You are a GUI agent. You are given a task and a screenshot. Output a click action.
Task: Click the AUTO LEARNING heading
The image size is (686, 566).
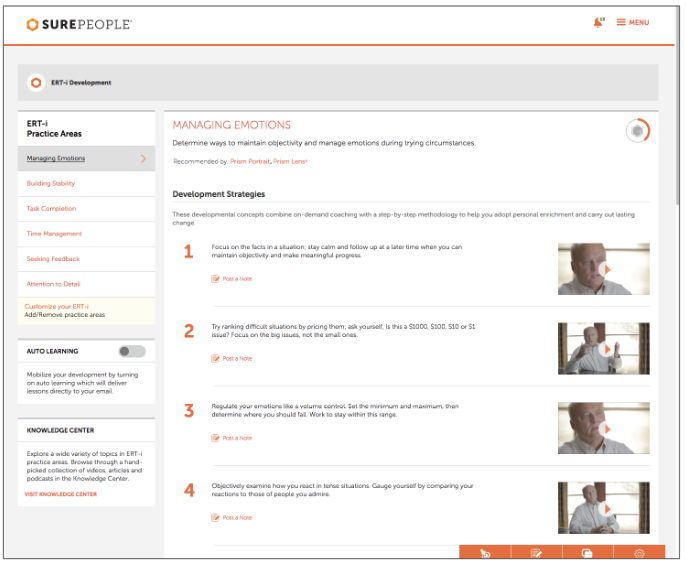[52, 351]
